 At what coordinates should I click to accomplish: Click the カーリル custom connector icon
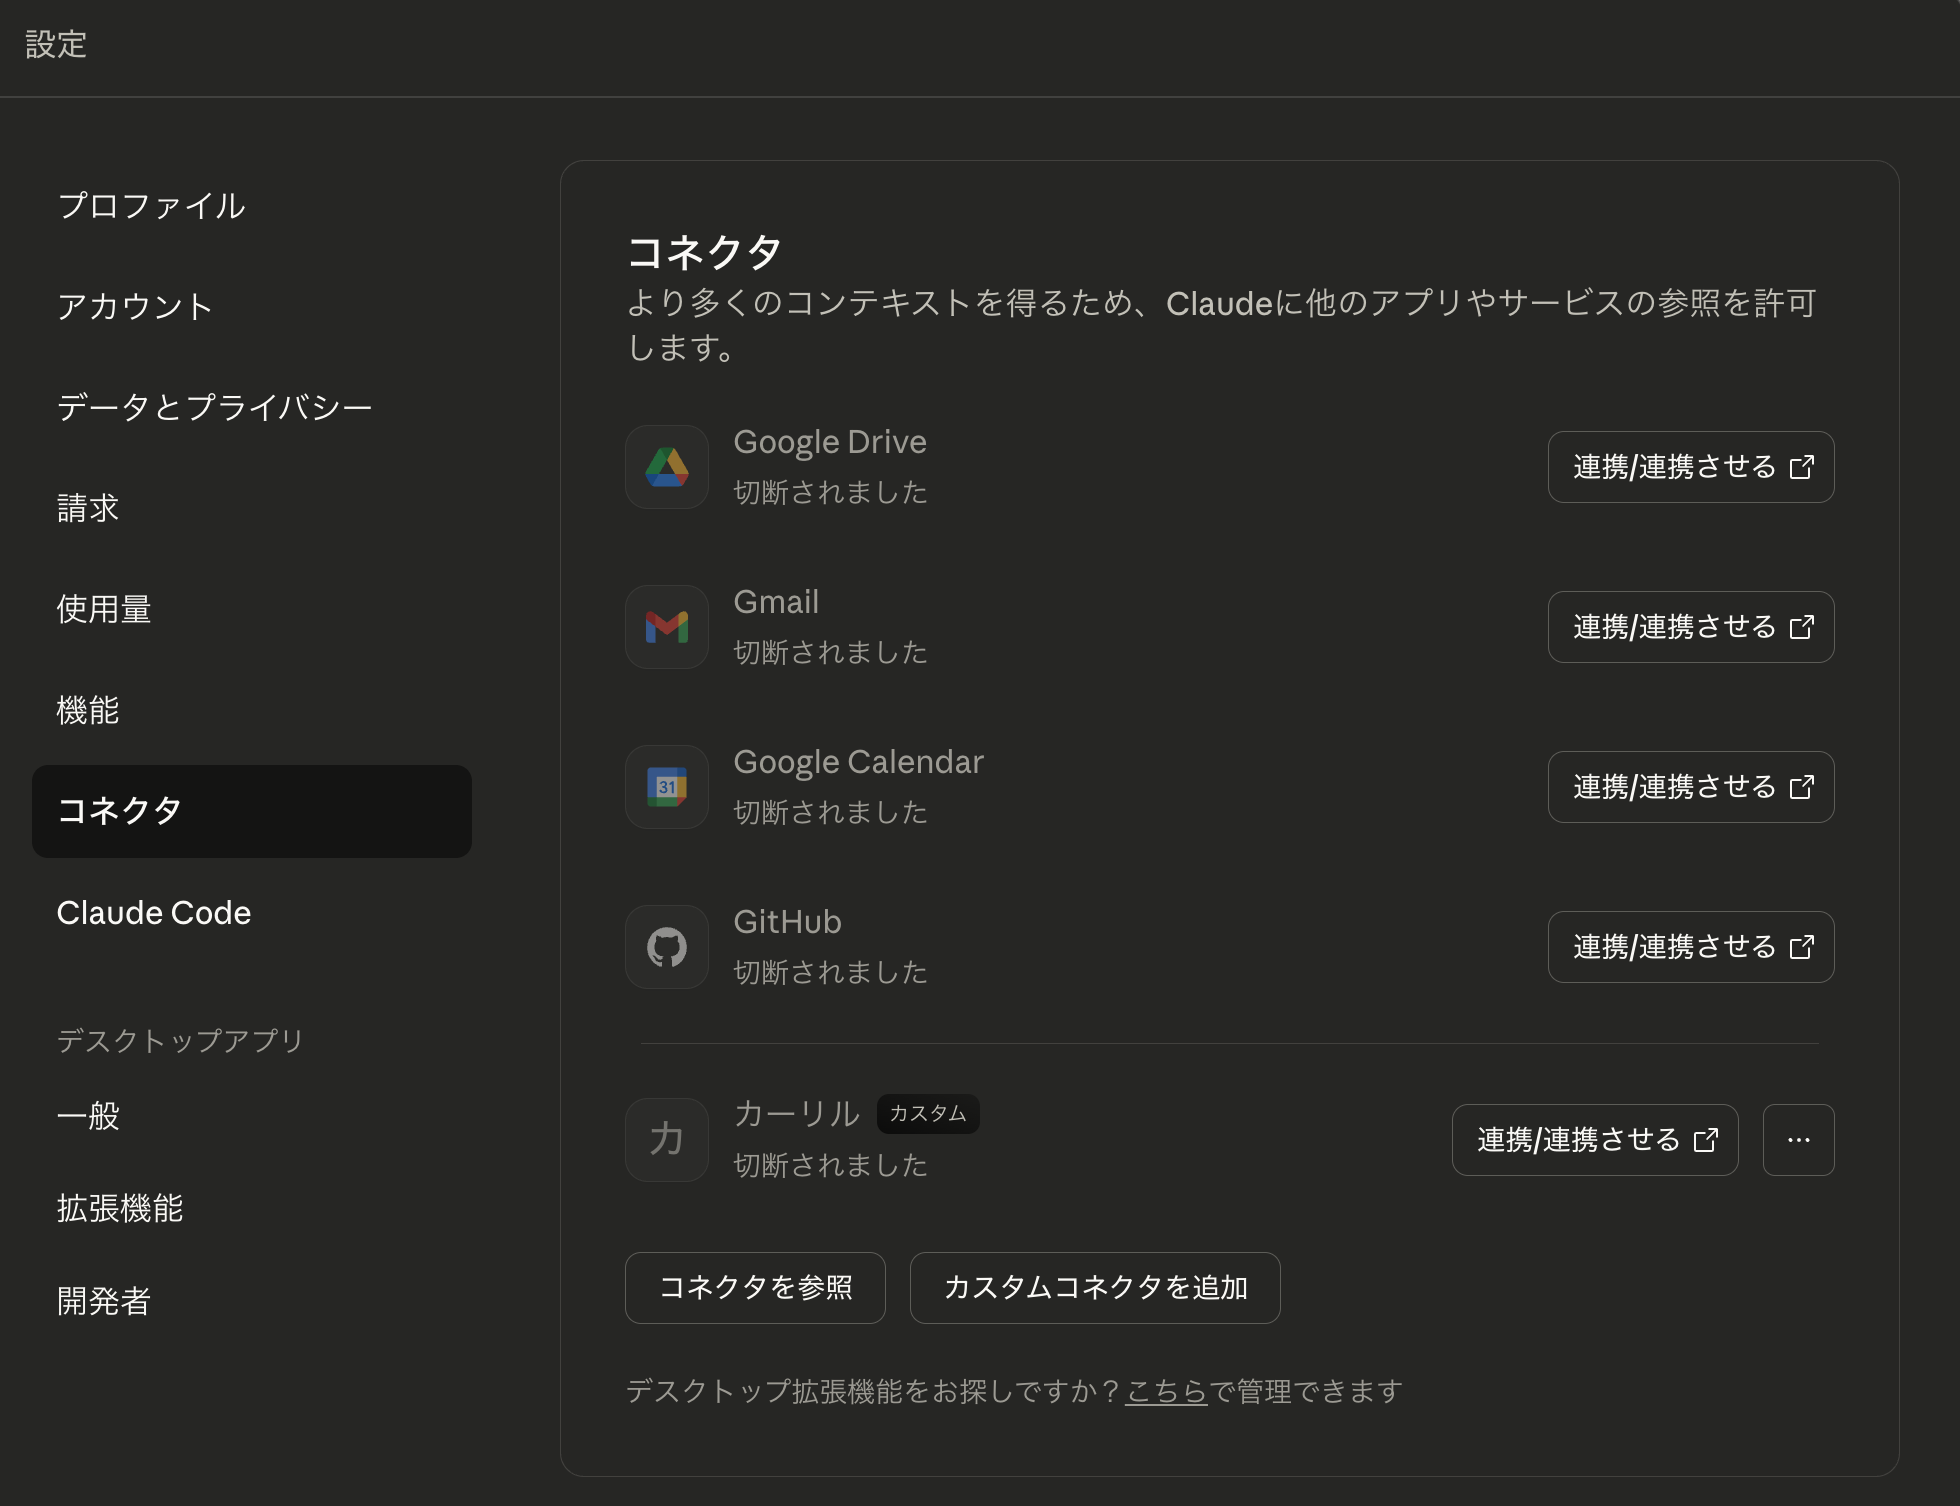[666, 1140]
